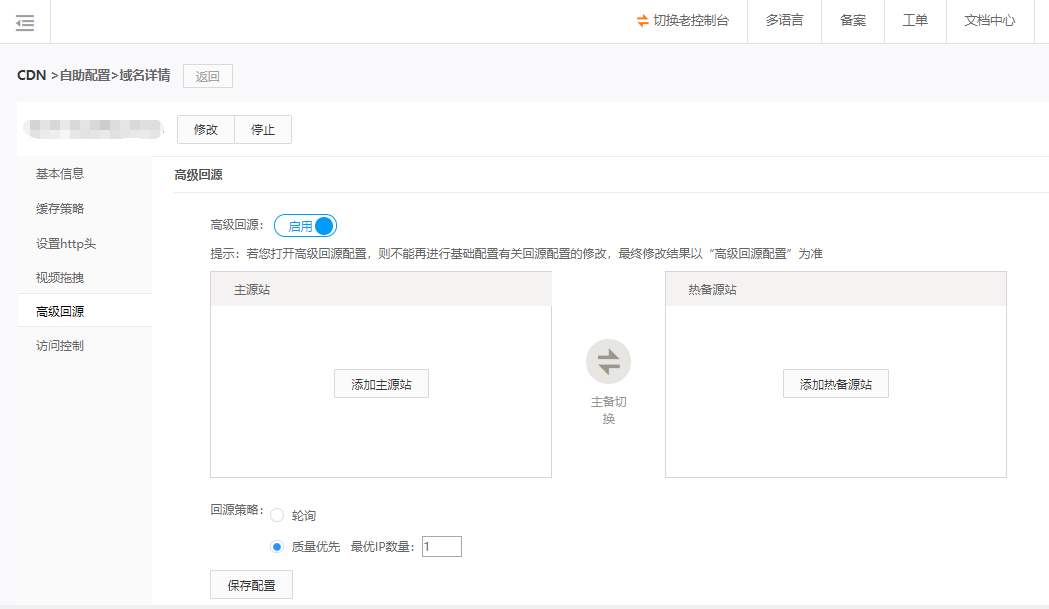The width and height of the screenshot is (1049, 609).
Task: Go to 访问控制 in the sidebar
Action: coord(60,346)
